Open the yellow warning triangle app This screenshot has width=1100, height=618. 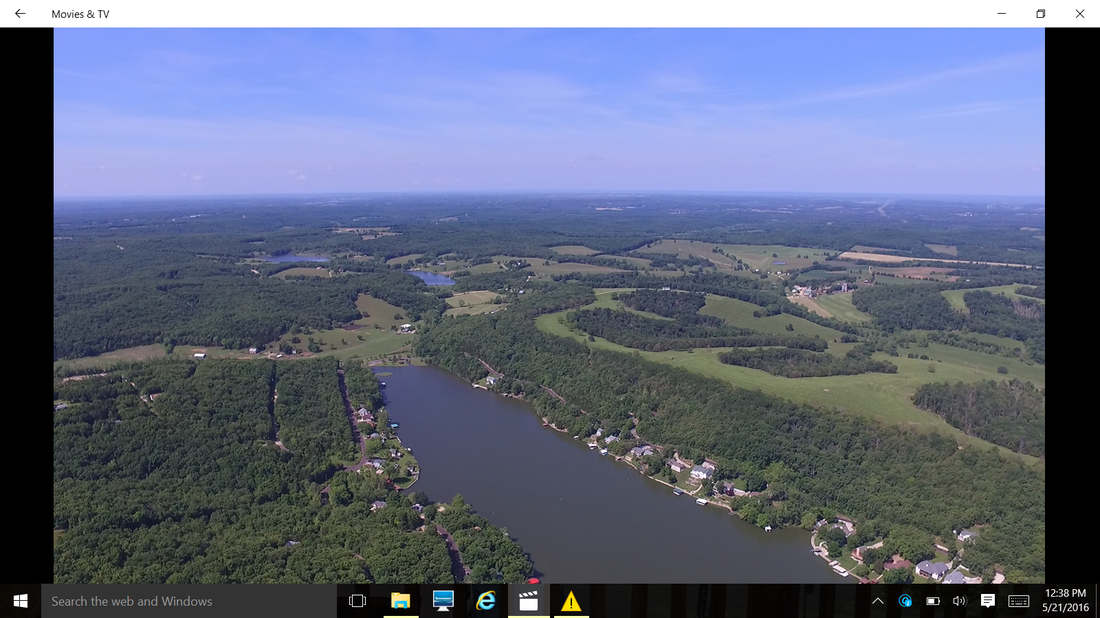pos(571,601)
